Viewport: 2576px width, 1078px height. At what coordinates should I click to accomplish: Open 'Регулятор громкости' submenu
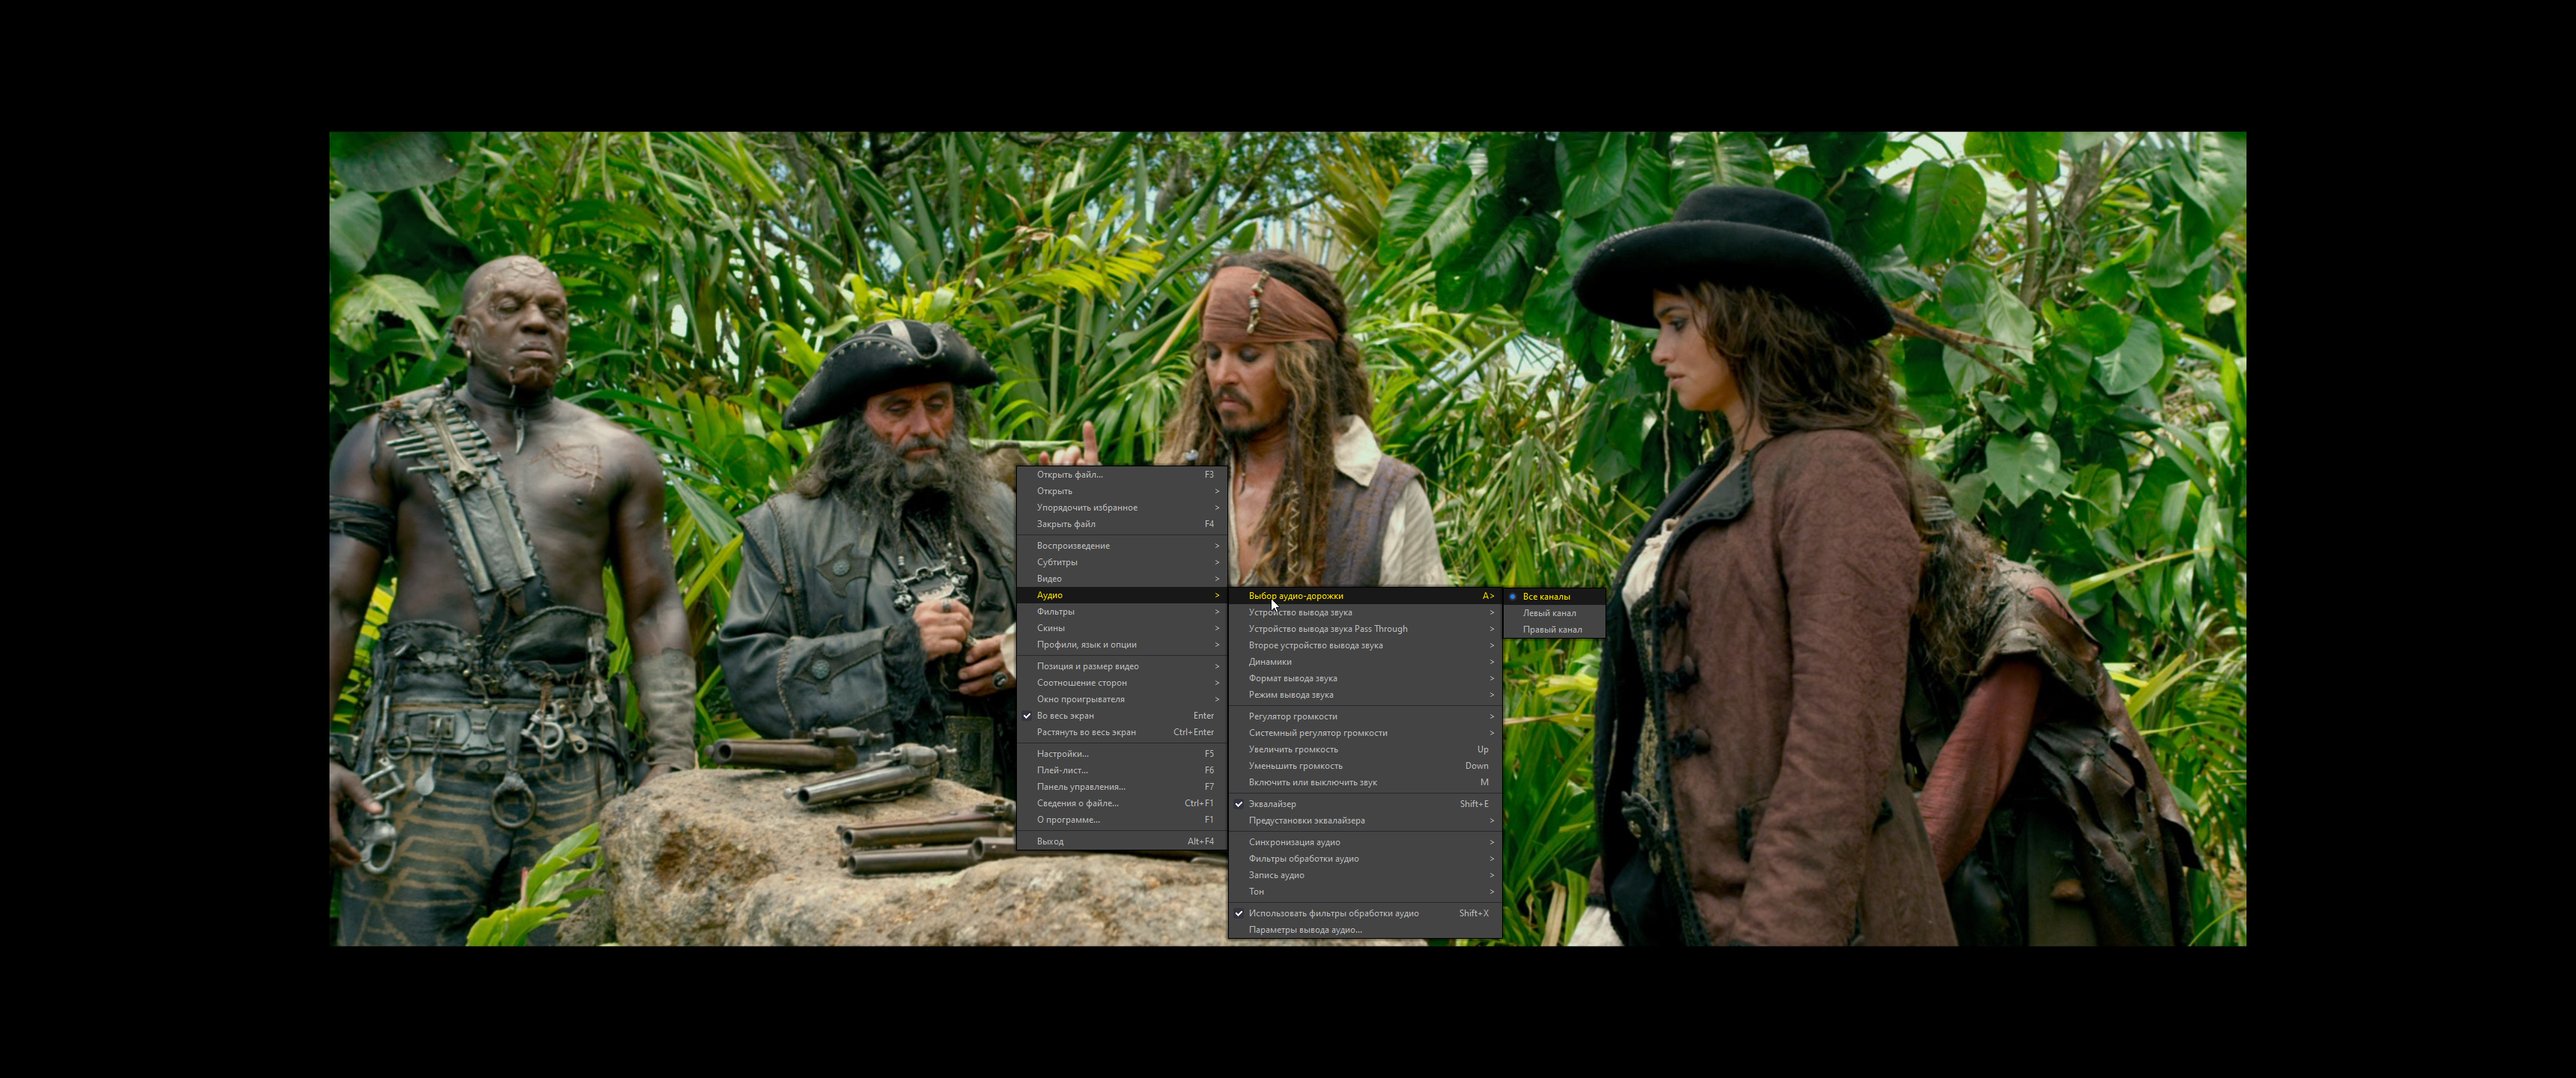pyautogui.click(x=1292, y=716)
